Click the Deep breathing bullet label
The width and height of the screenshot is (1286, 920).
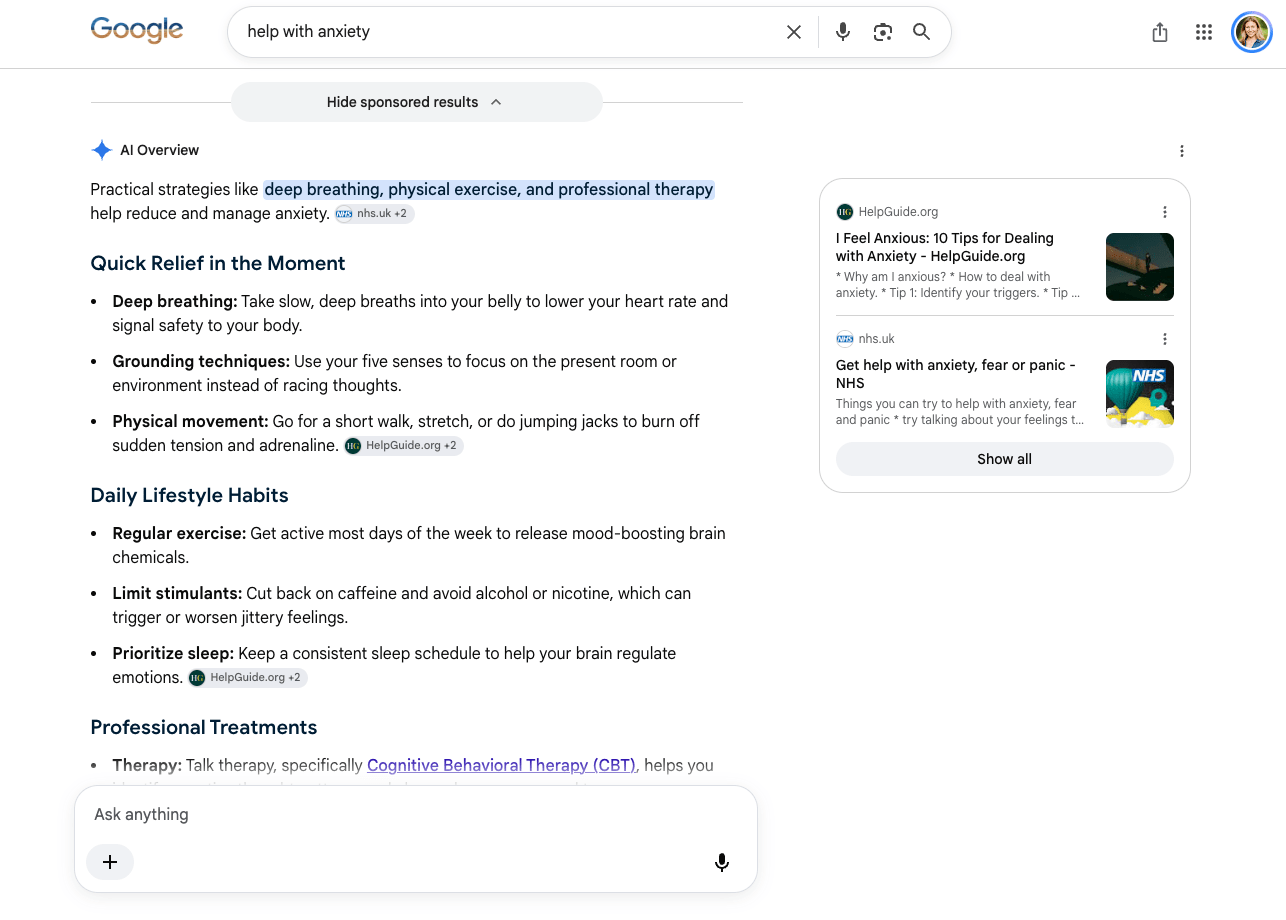click(175, 301)
